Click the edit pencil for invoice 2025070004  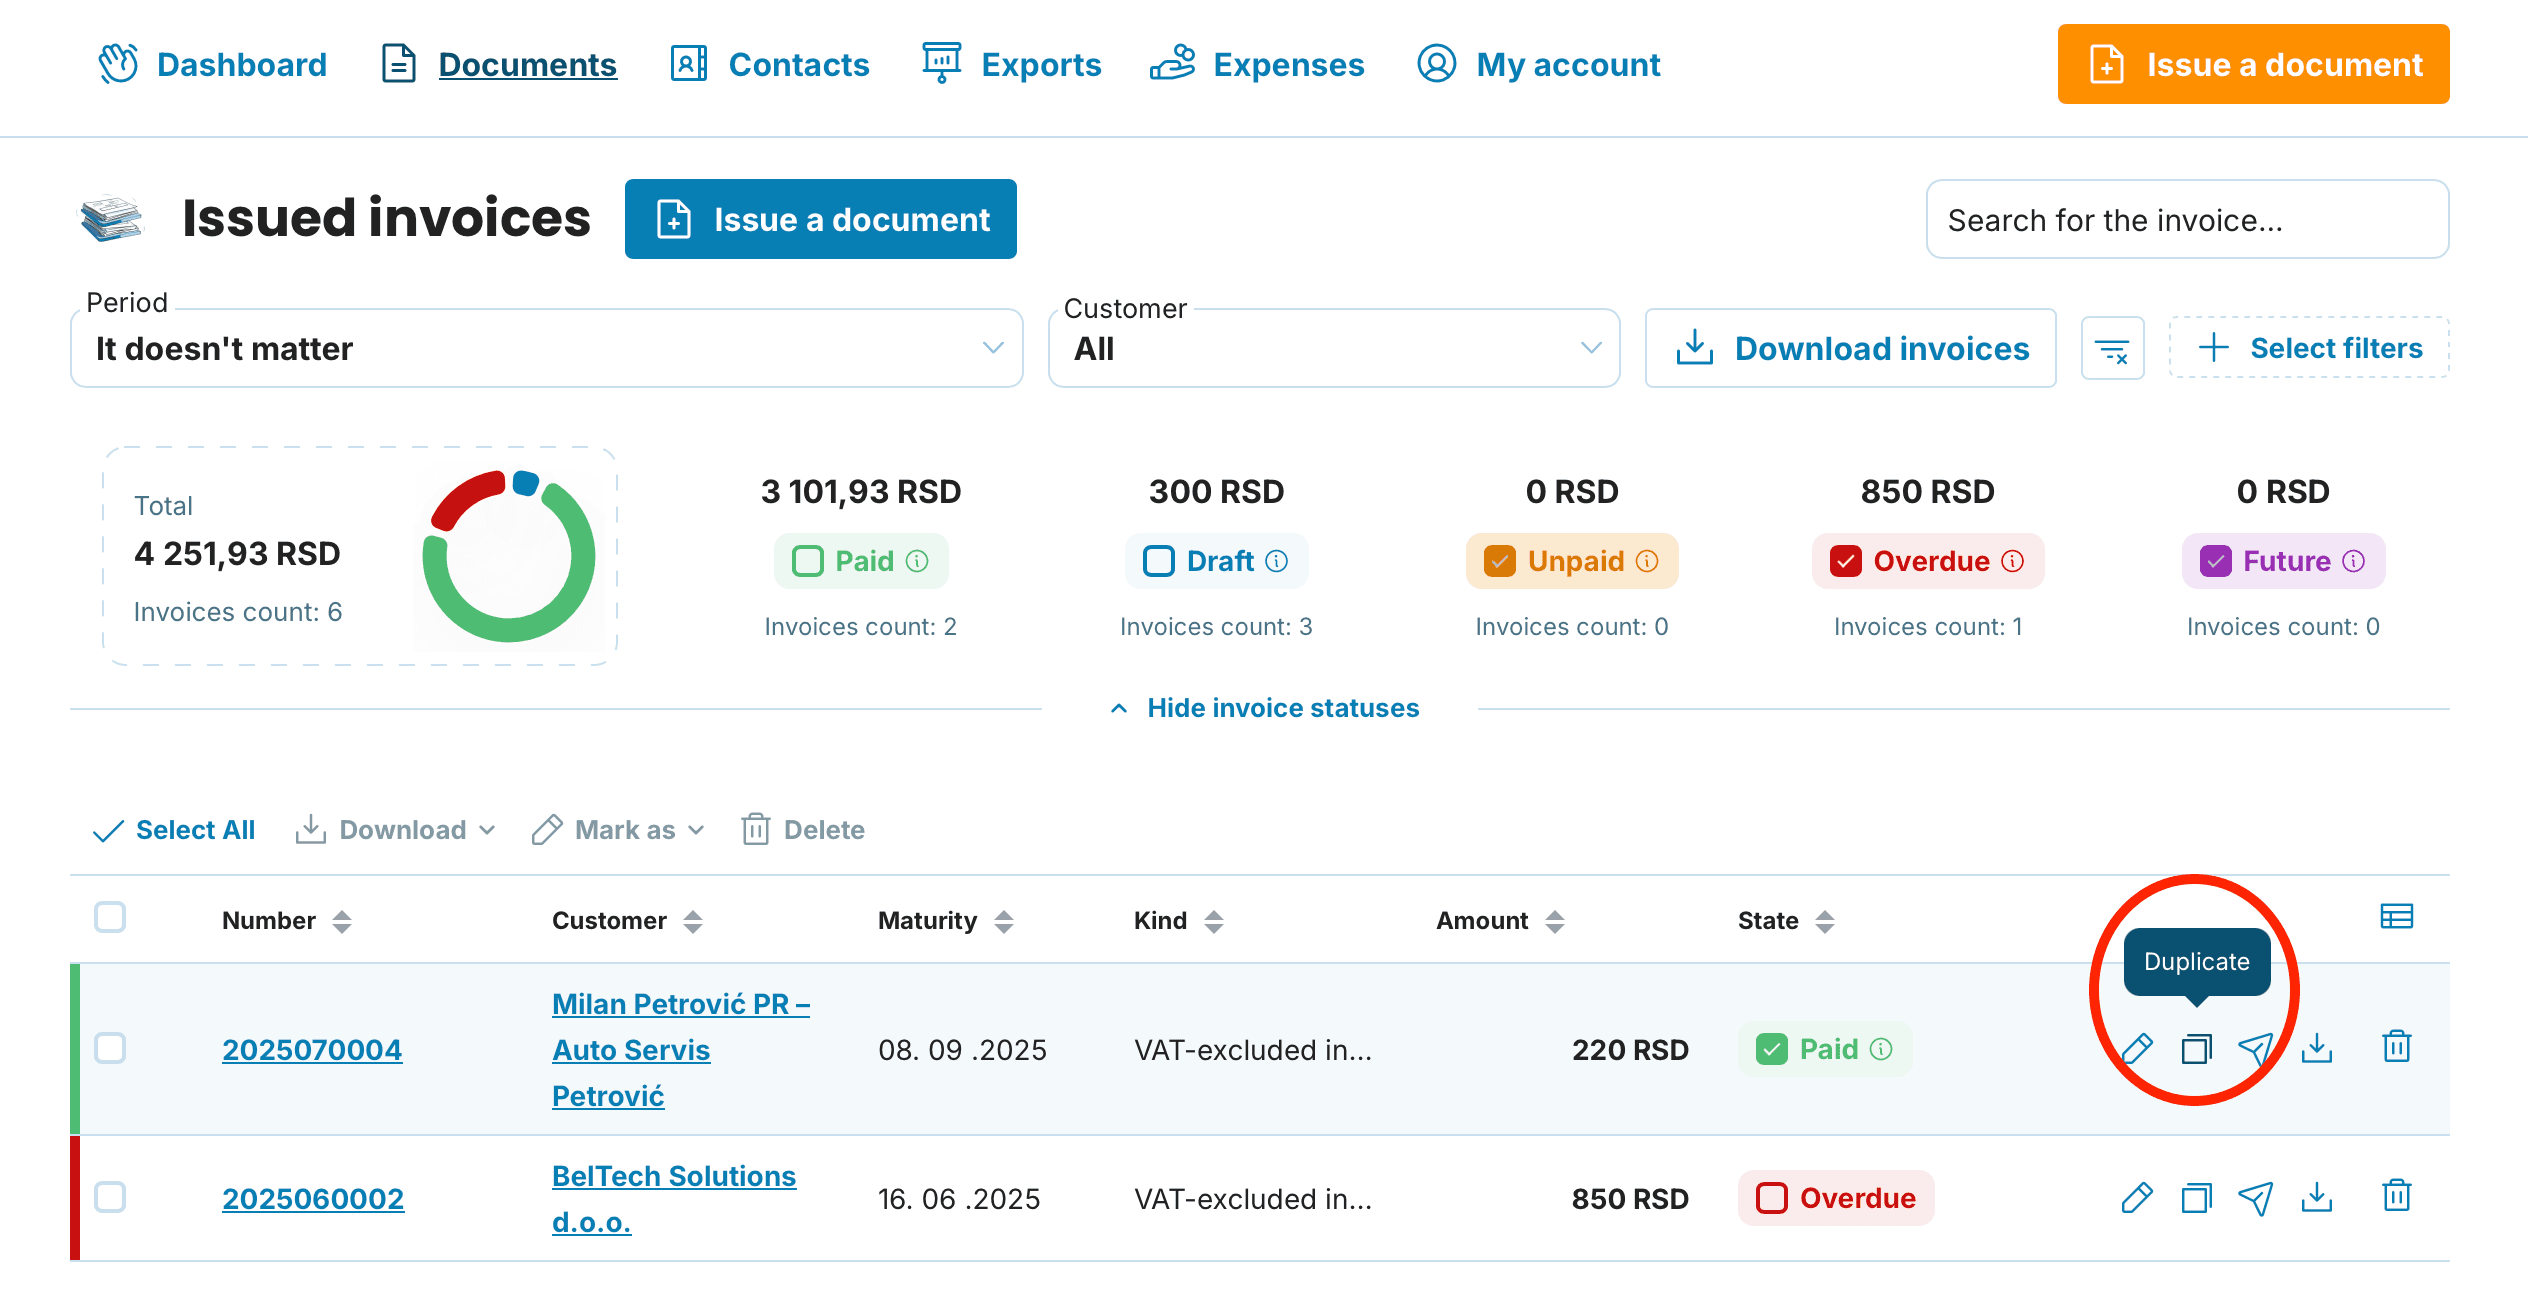2137,1048
